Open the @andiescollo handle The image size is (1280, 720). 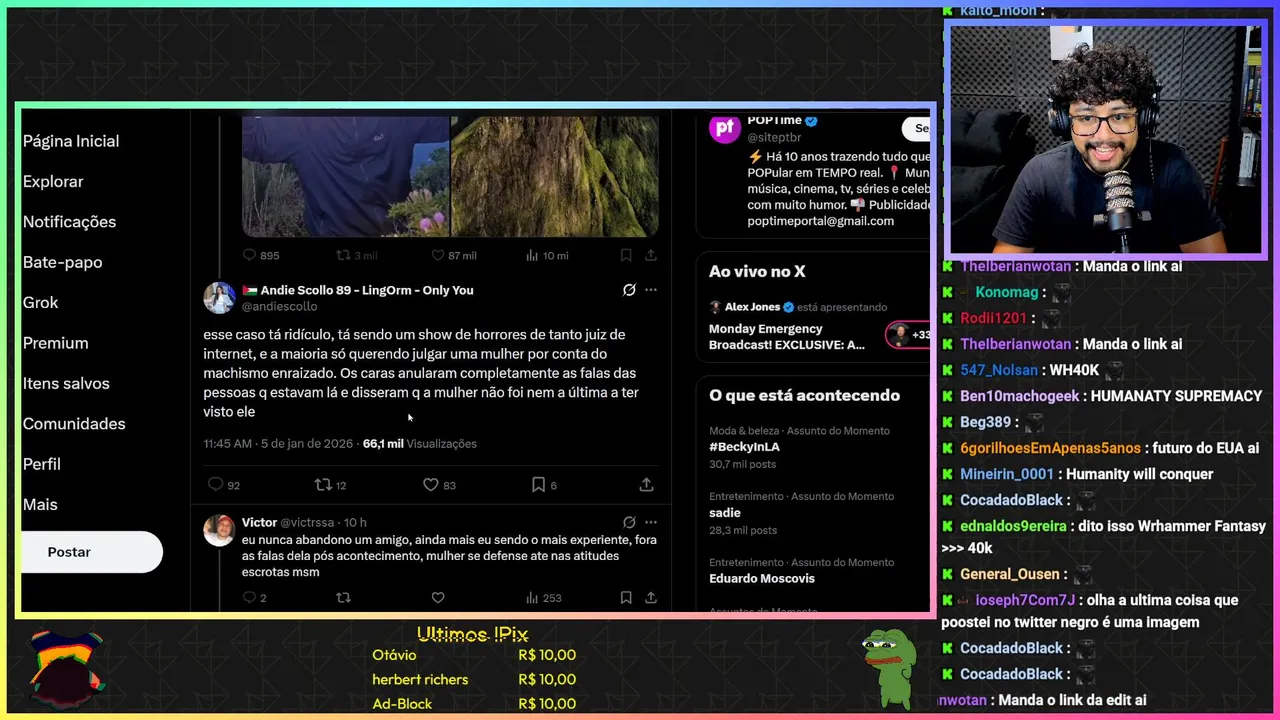279,306
